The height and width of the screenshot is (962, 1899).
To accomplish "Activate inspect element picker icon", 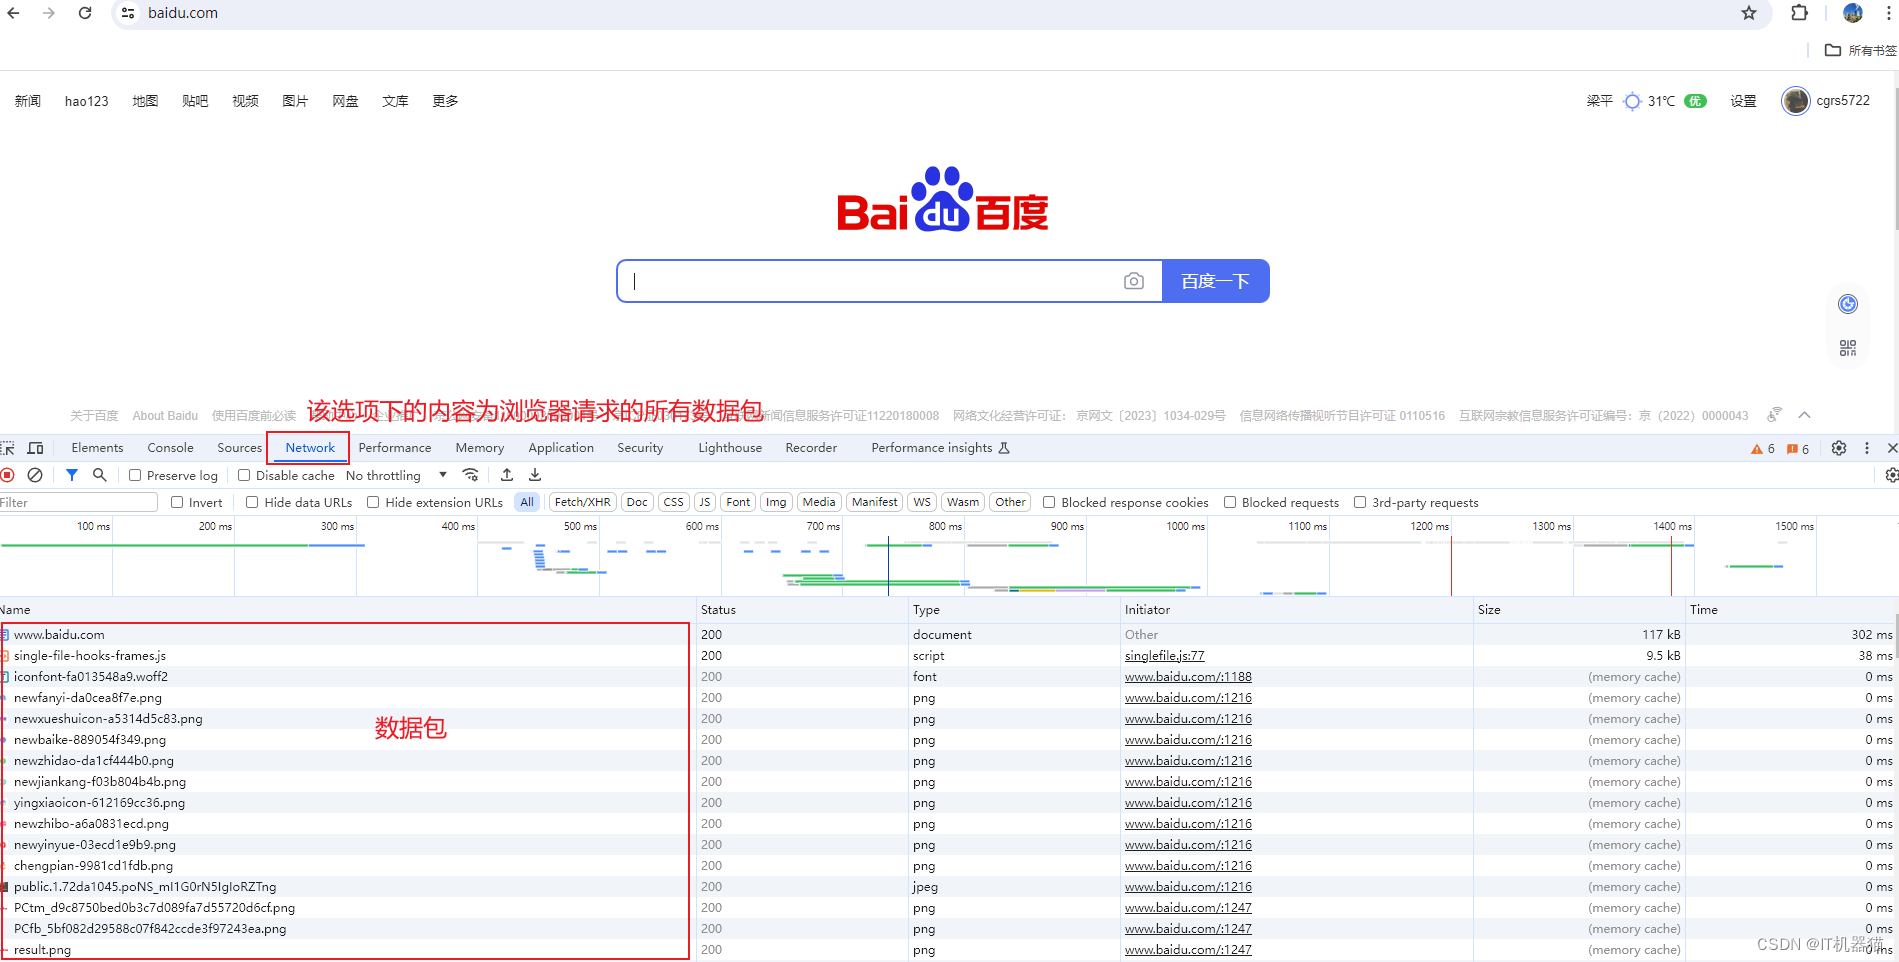I will point(8,448).
